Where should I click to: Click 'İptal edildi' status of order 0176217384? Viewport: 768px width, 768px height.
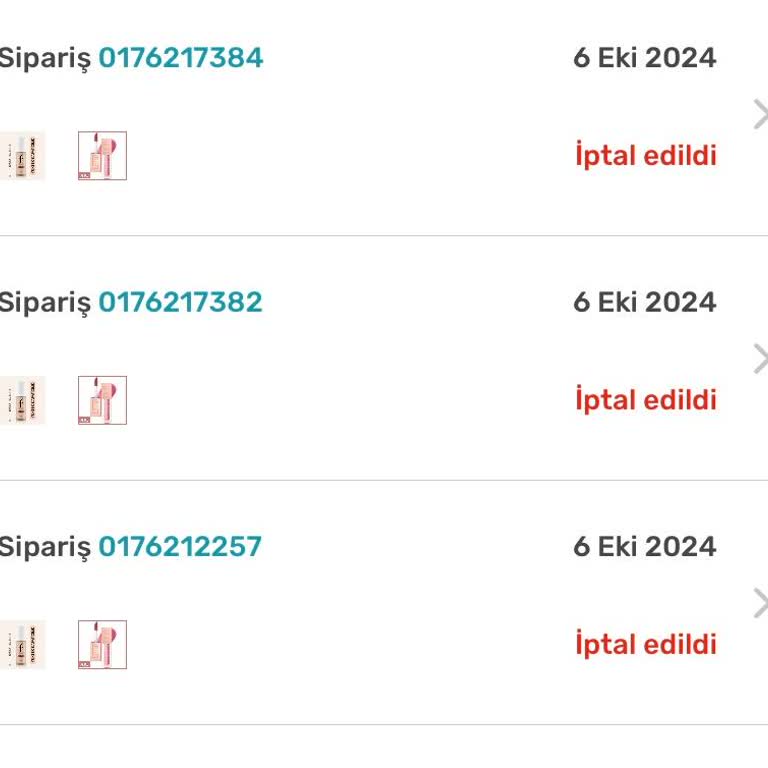(x=646, y=155)
